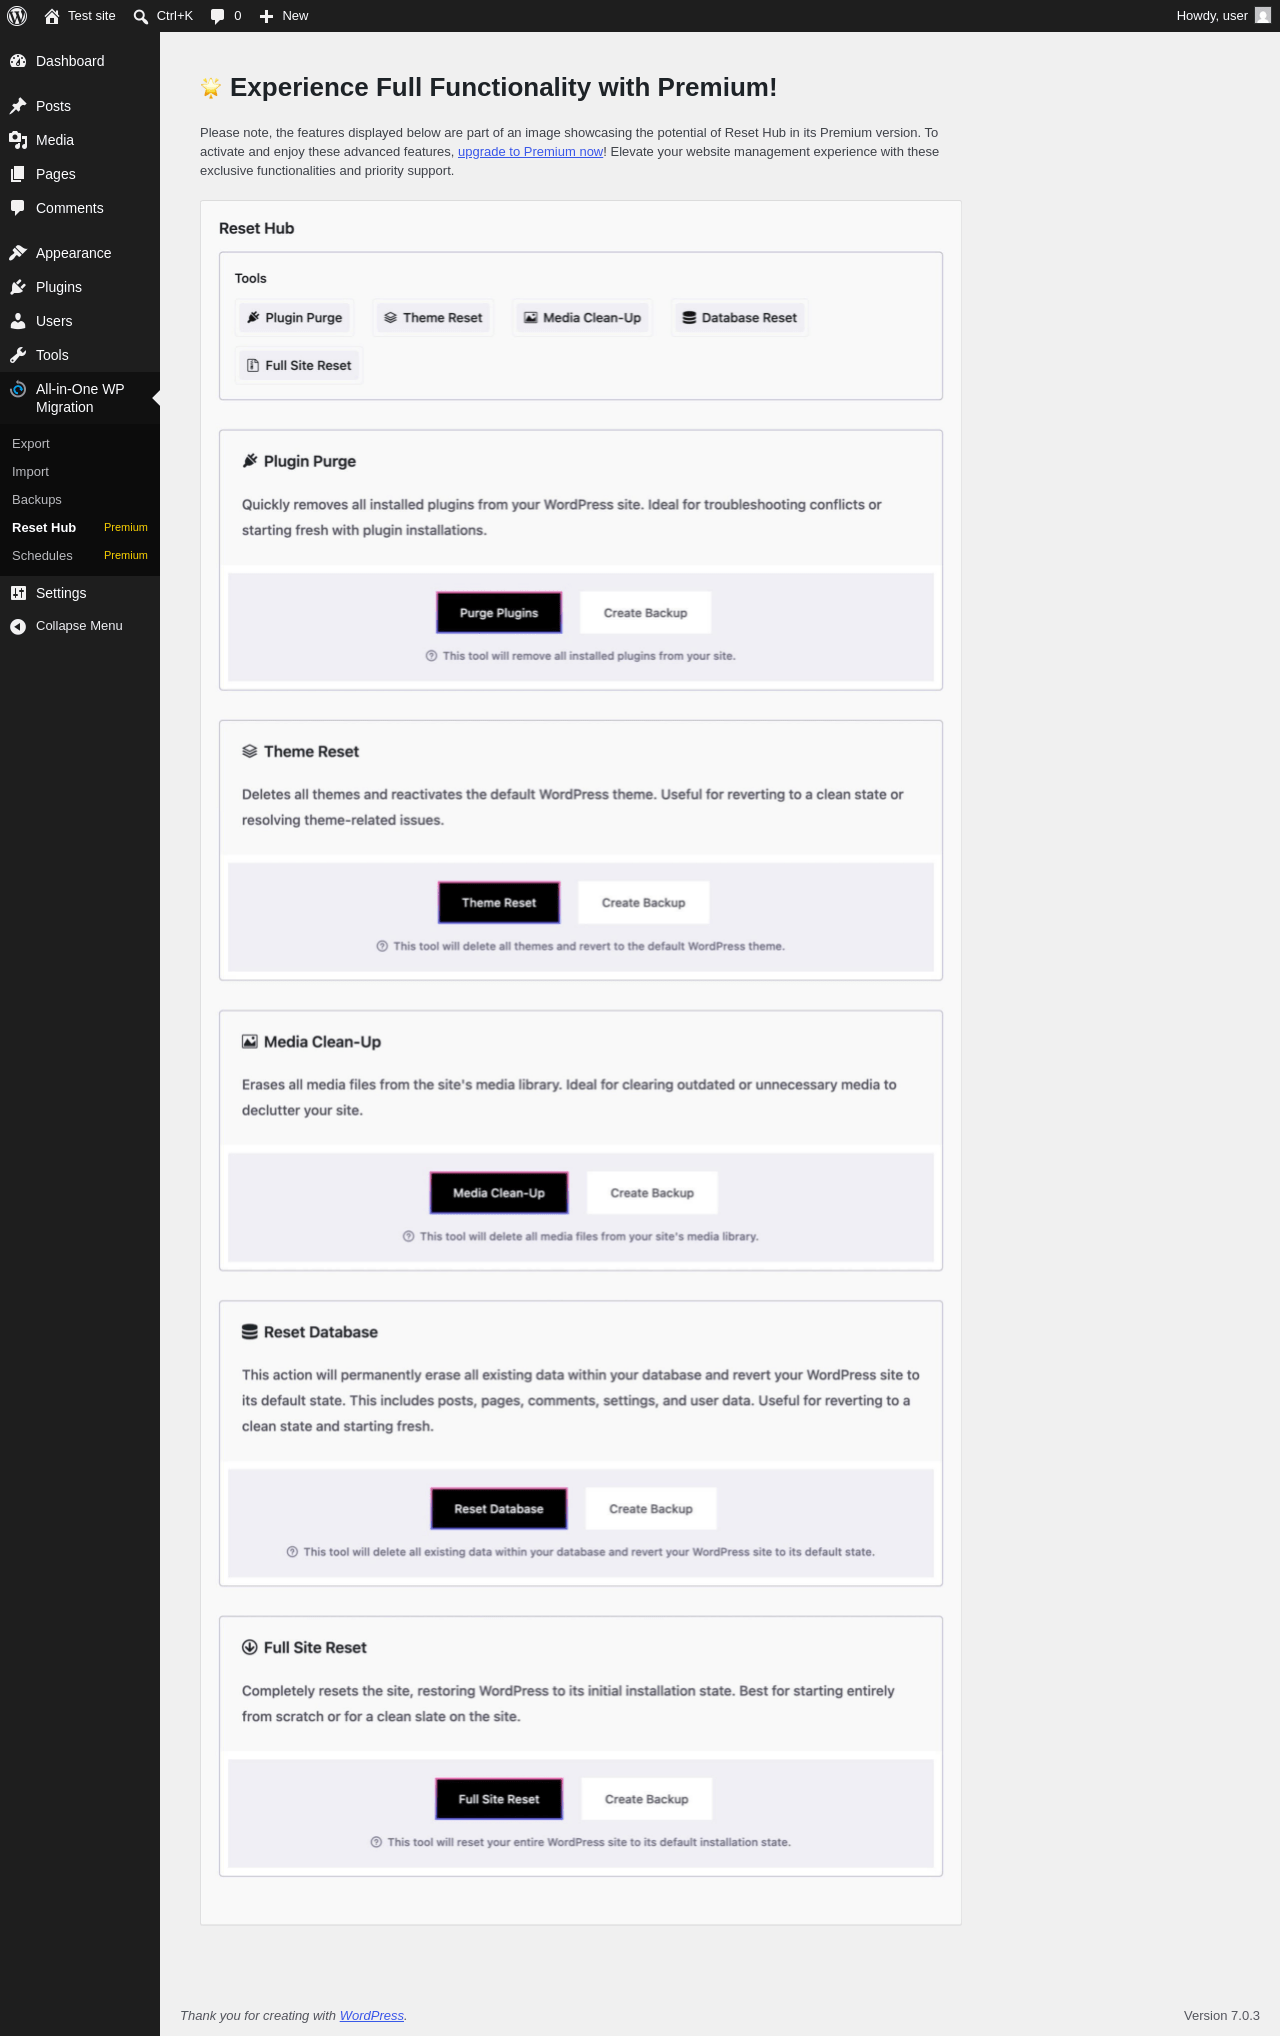Image resolution: width=1280 pixels, height=2036 pixels.
Task: Select Reset Hub in the sidebar submenu
Action: pyautogui.click(x=80, y=528)
